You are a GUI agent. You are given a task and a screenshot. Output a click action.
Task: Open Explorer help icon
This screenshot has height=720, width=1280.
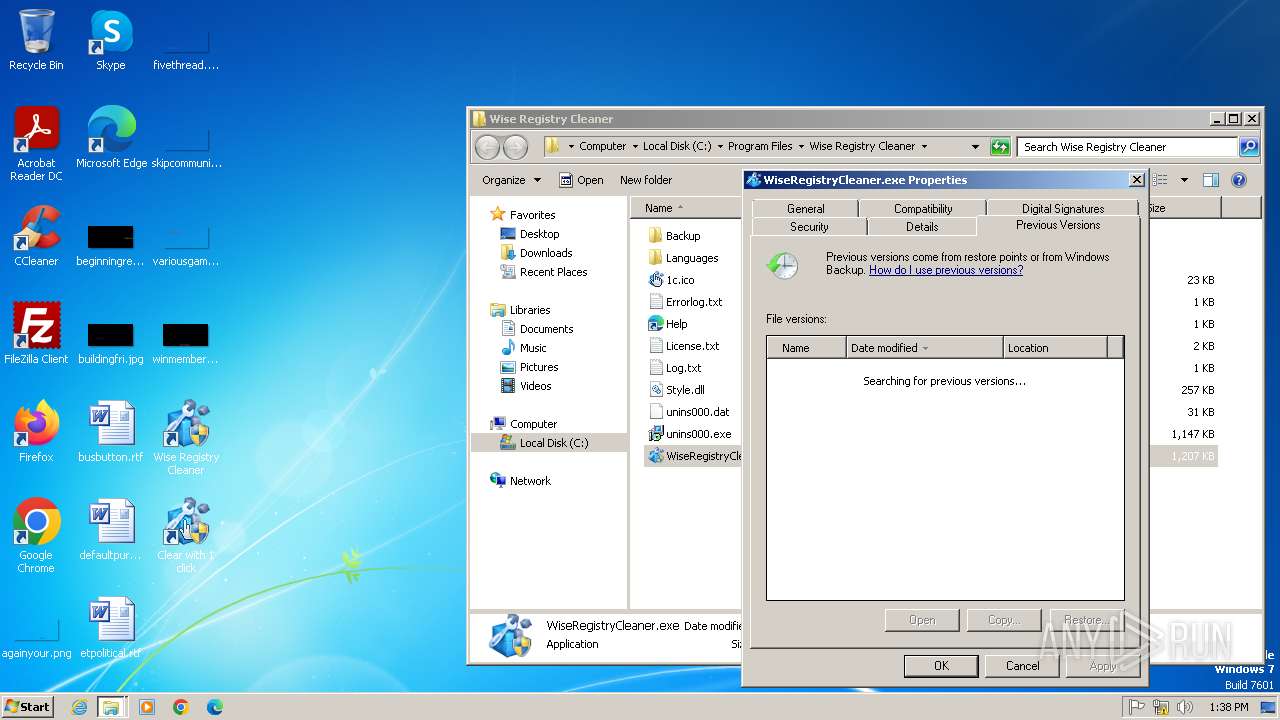pos(1239,180)
